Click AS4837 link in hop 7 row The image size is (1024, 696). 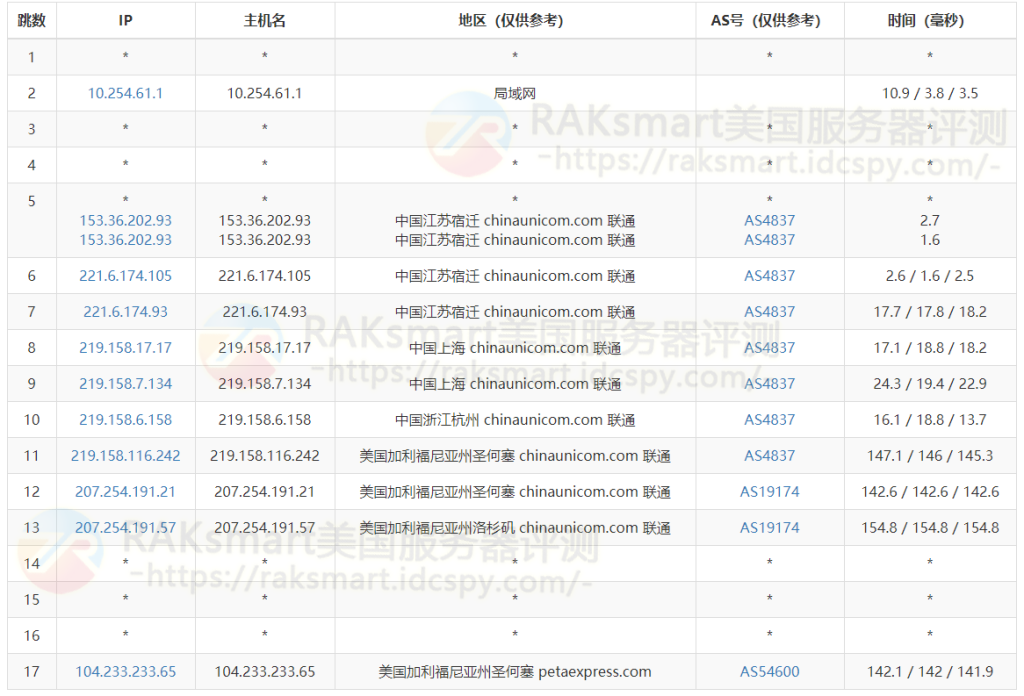pos(769,312)
